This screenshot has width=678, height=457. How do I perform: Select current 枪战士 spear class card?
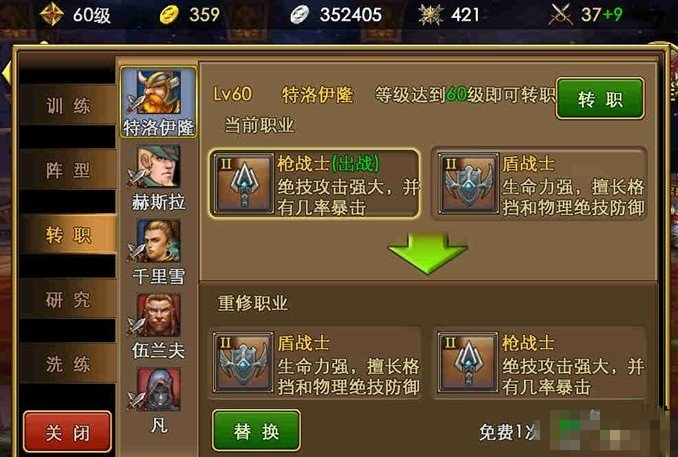(x=314, y=184)
